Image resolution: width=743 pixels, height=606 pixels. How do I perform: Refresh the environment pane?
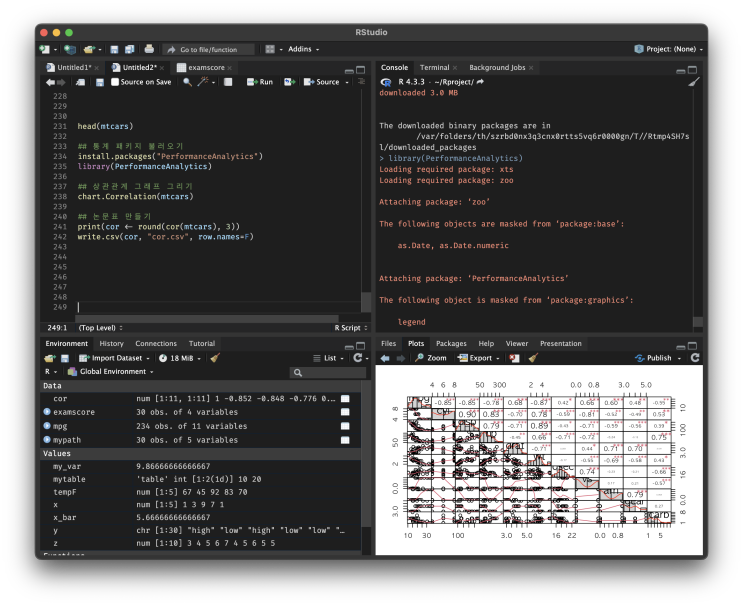pyautogui.click(x=358, y=357)
